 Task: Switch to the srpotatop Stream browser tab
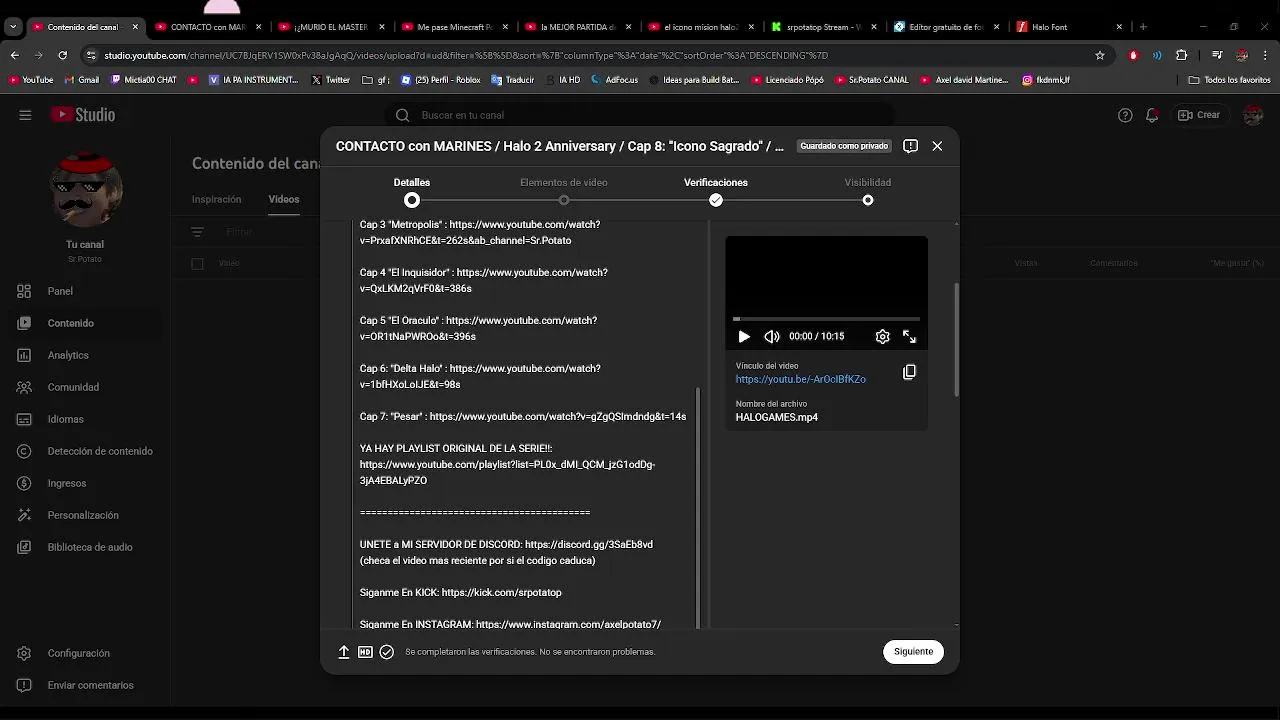coord(825,27)
